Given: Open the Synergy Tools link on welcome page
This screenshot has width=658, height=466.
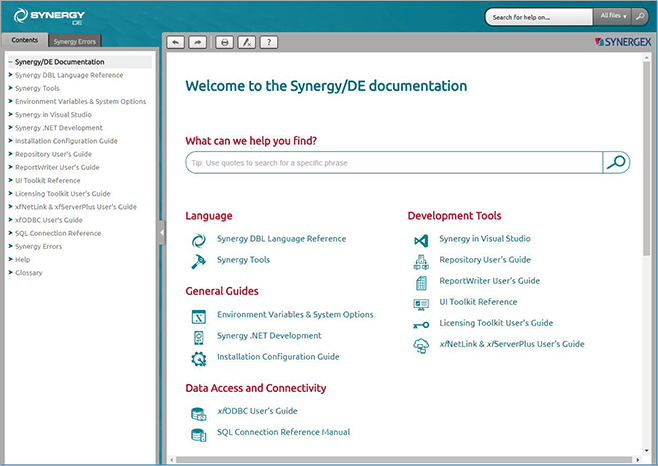Looking at the screenshot, I should point(243,259).
